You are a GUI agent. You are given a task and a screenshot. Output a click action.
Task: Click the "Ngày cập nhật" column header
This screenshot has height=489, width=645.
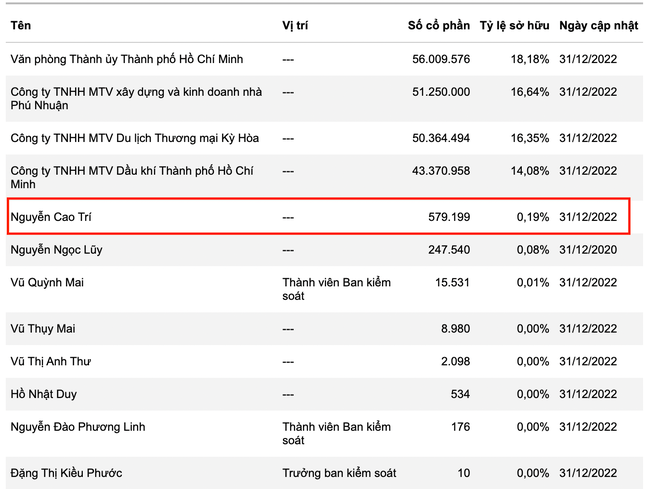[x=597, y=24]
